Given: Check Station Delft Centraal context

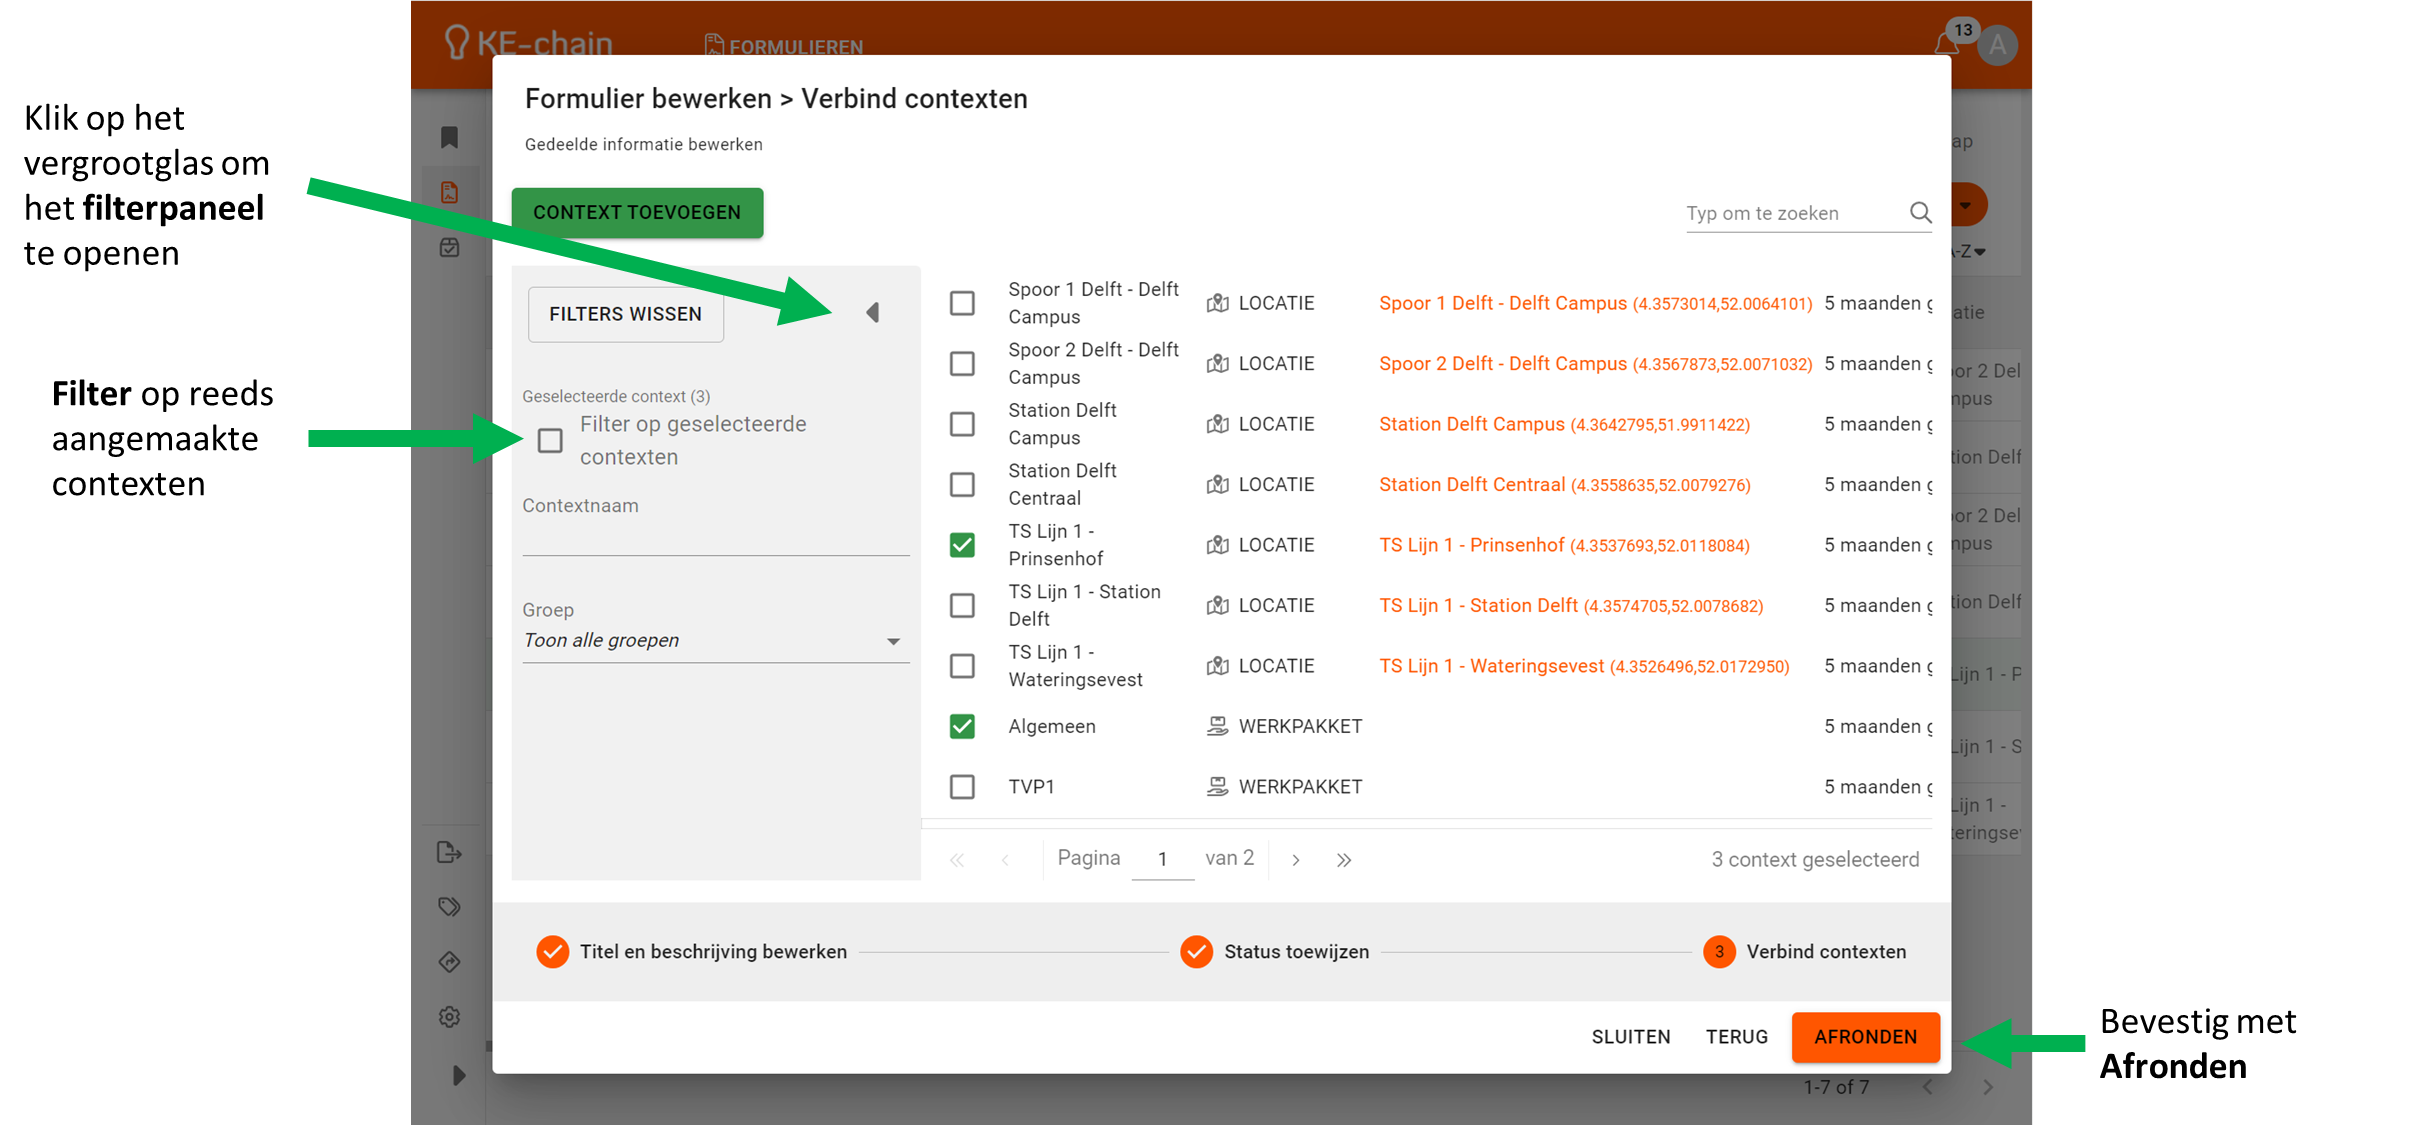Looking at the screenshot, I should (962, 485).
